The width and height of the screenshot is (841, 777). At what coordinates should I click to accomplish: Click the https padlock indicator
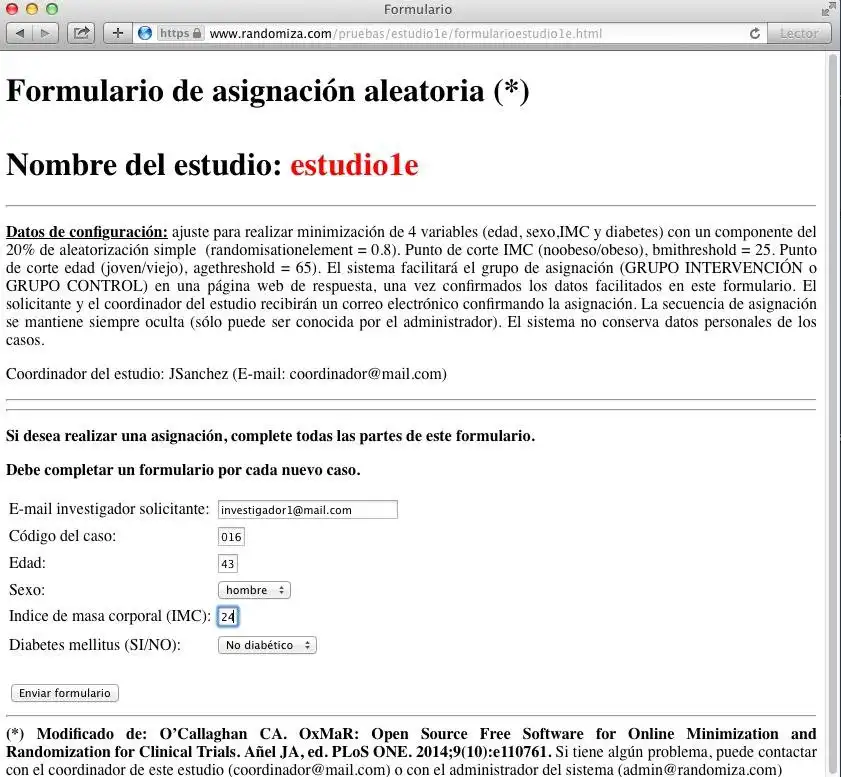[x=181, y=33]
